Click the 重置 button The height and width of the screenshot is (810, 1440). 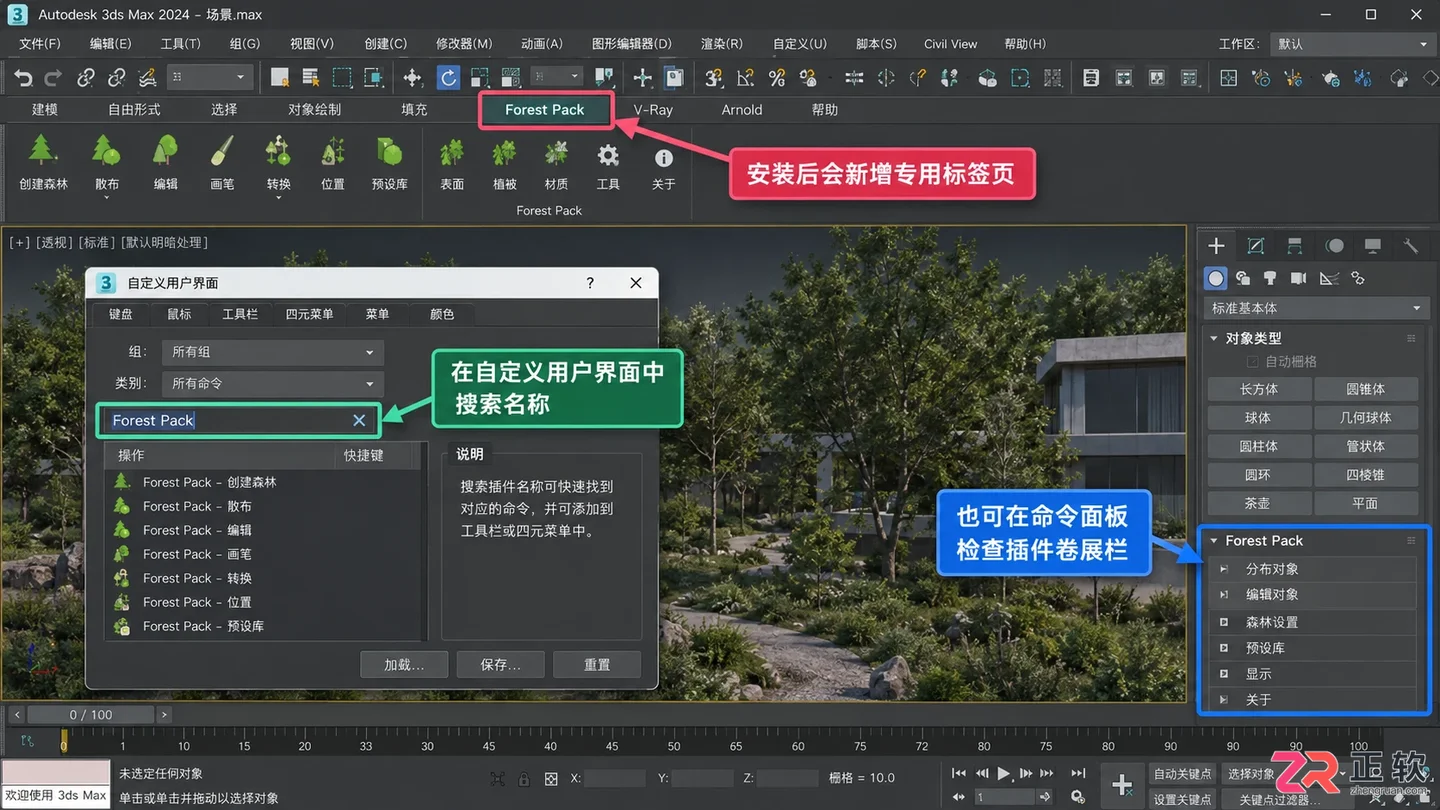pos(597,664)
